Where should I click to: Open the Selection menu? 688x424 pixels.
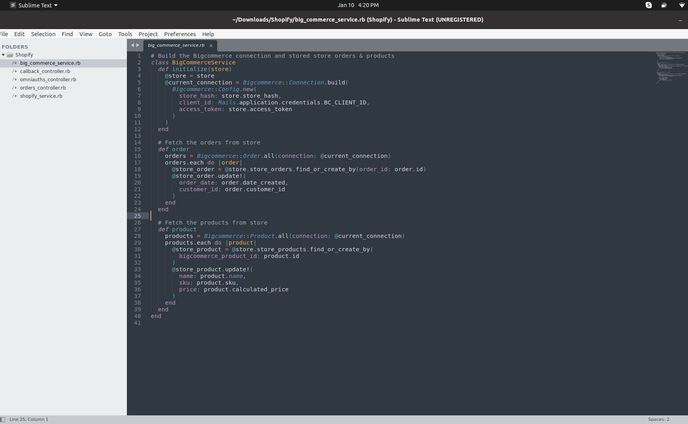(x=43, y=34)
